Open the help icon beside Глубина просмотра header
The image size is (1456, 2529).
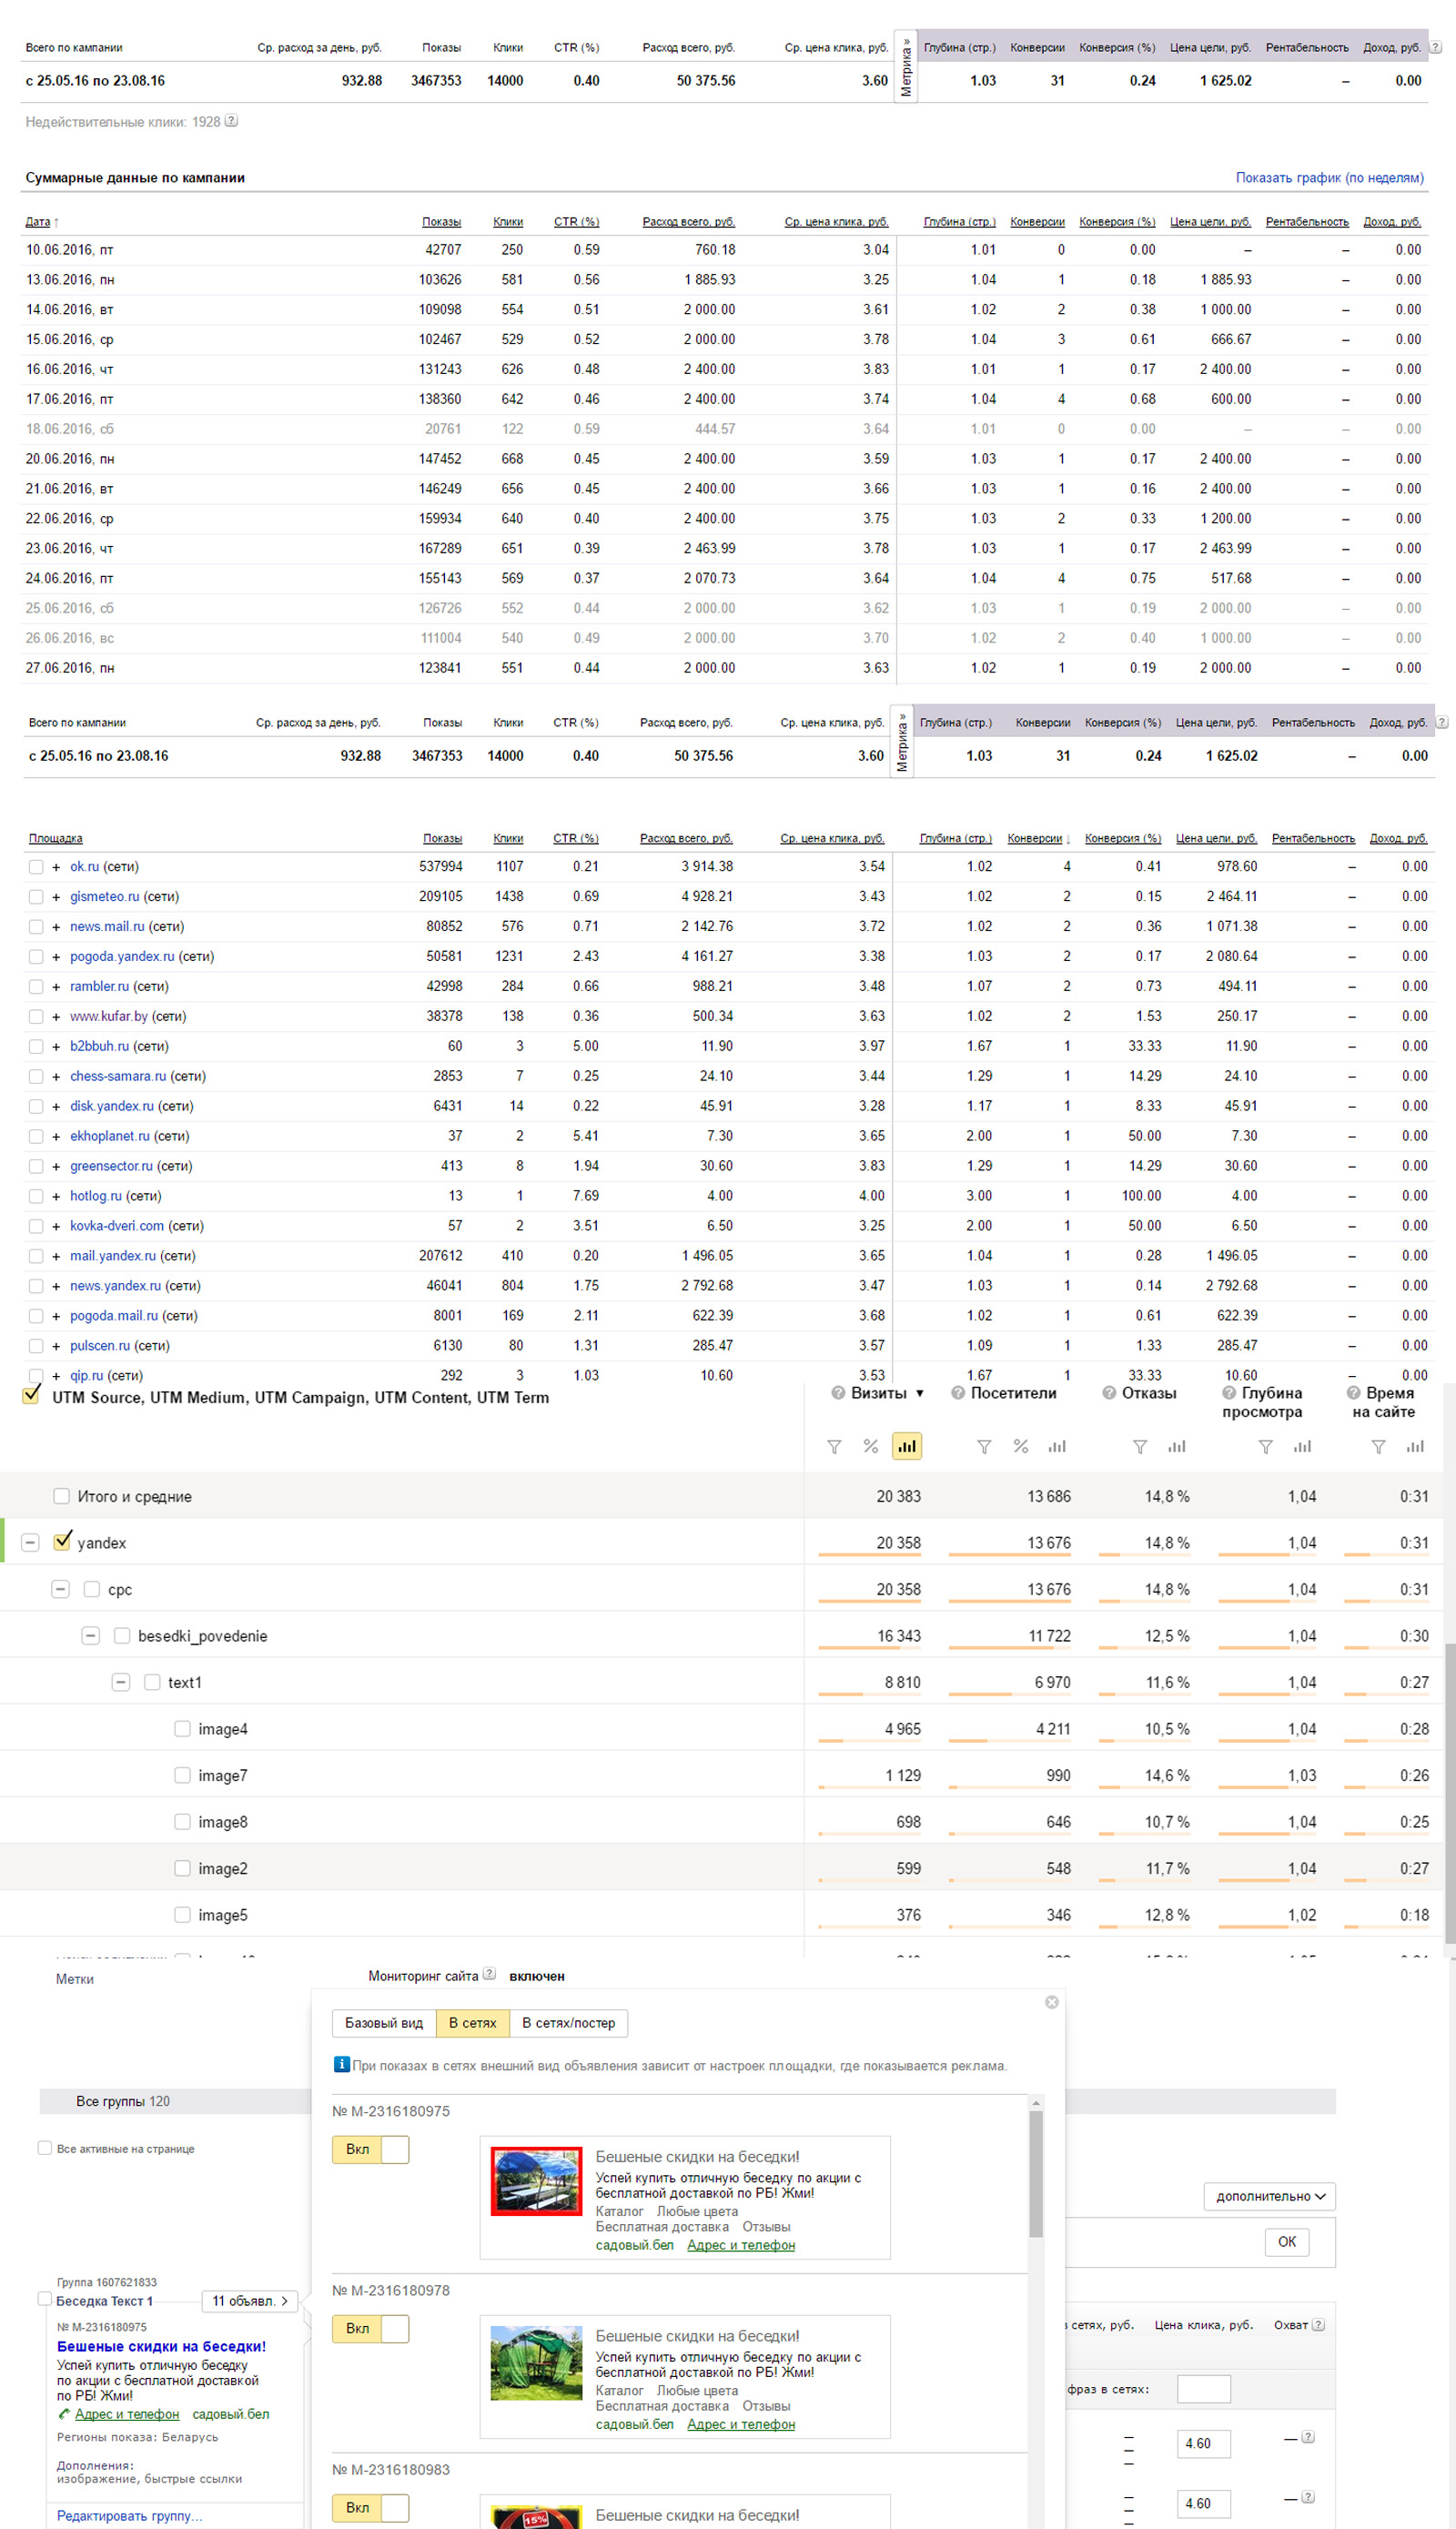point(1229,1393)
